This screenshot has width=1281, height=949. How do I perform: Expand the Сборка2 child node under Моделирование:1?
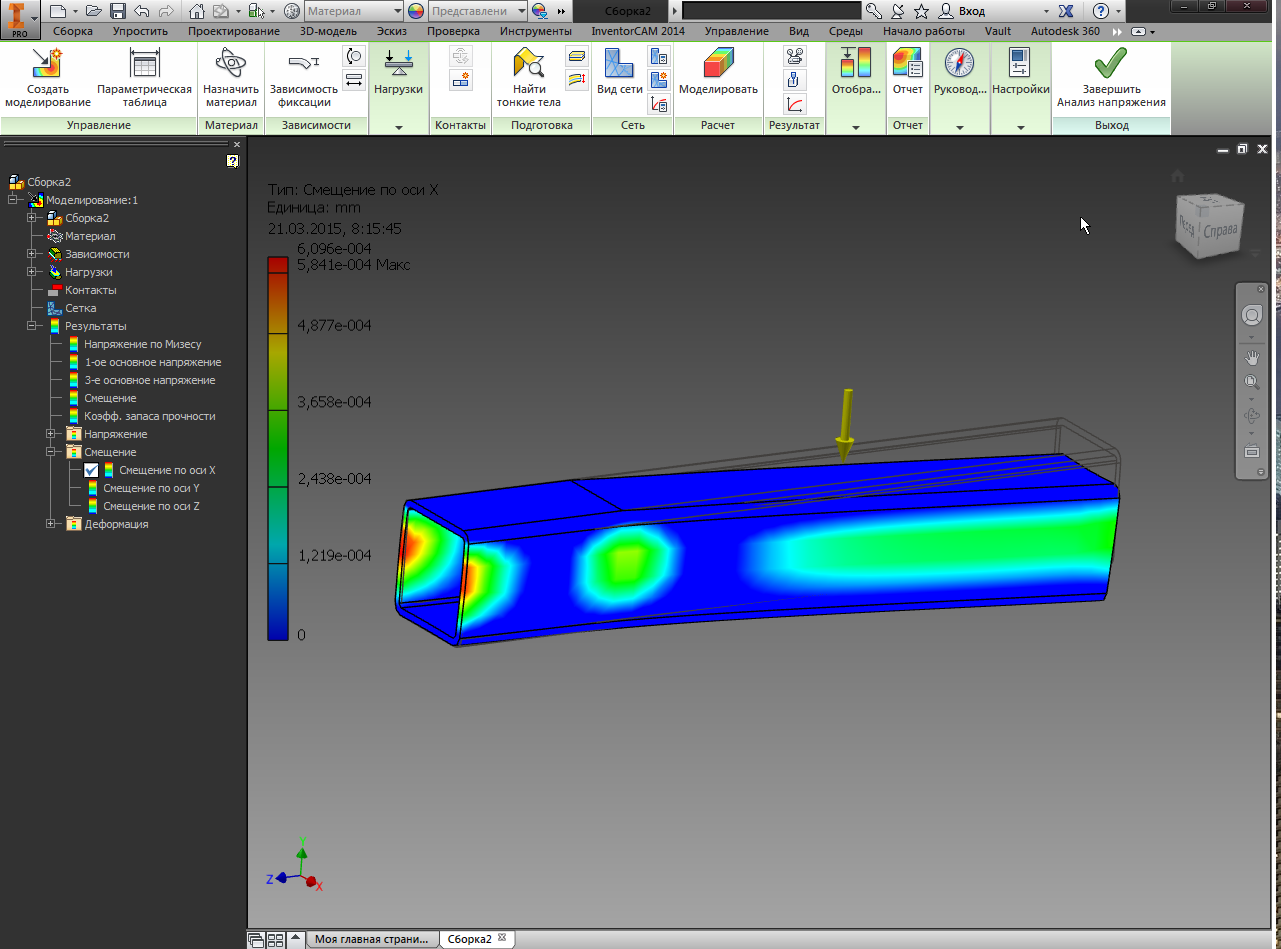point(32,218)
